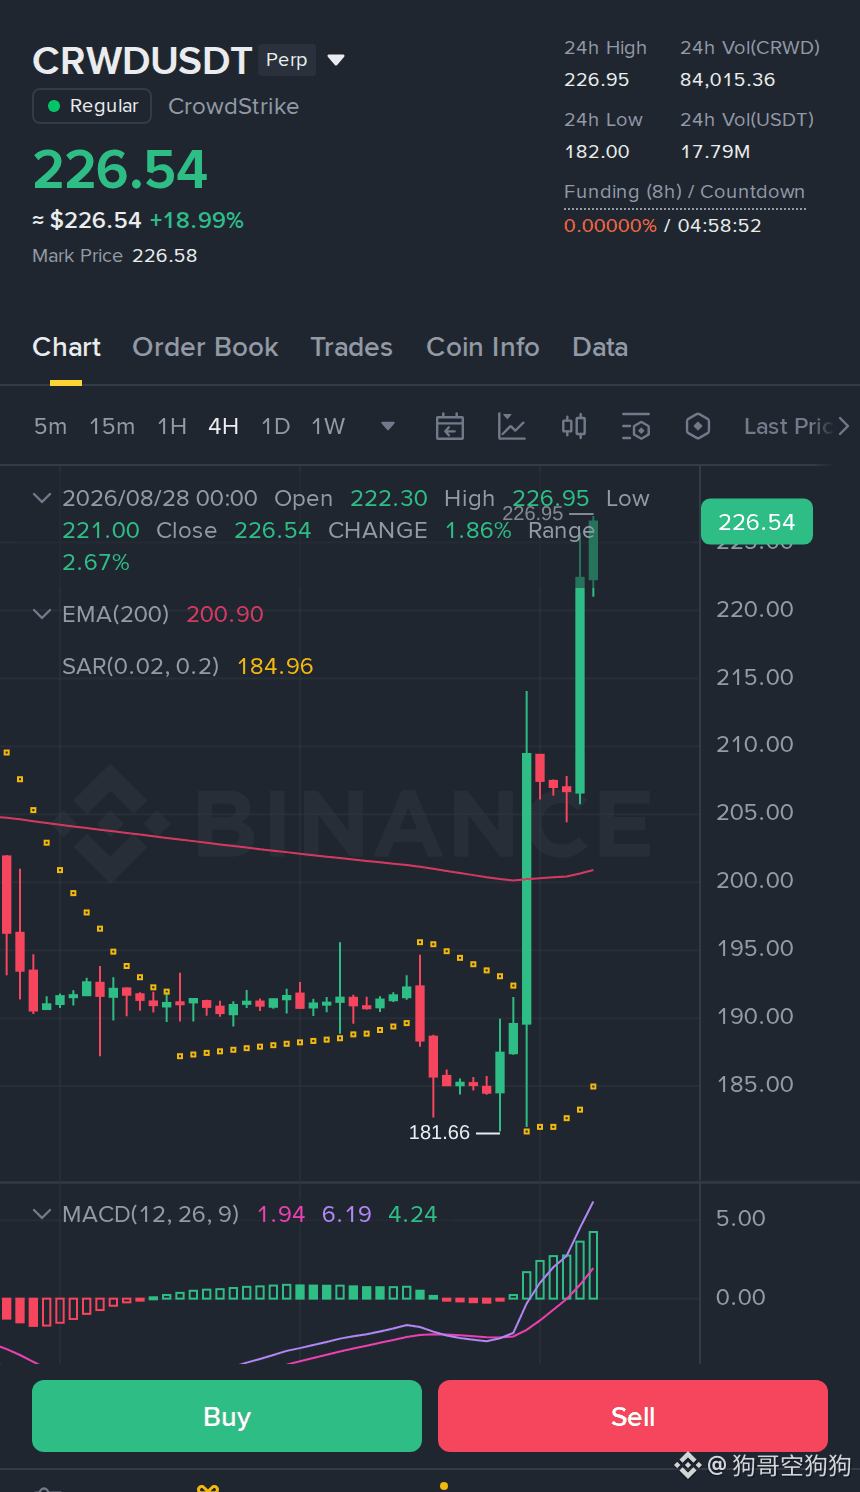Viewport: 860px width, 1492px height.
Task: Tap the 24h Low value 182.00
Action: tap(597, 152)
